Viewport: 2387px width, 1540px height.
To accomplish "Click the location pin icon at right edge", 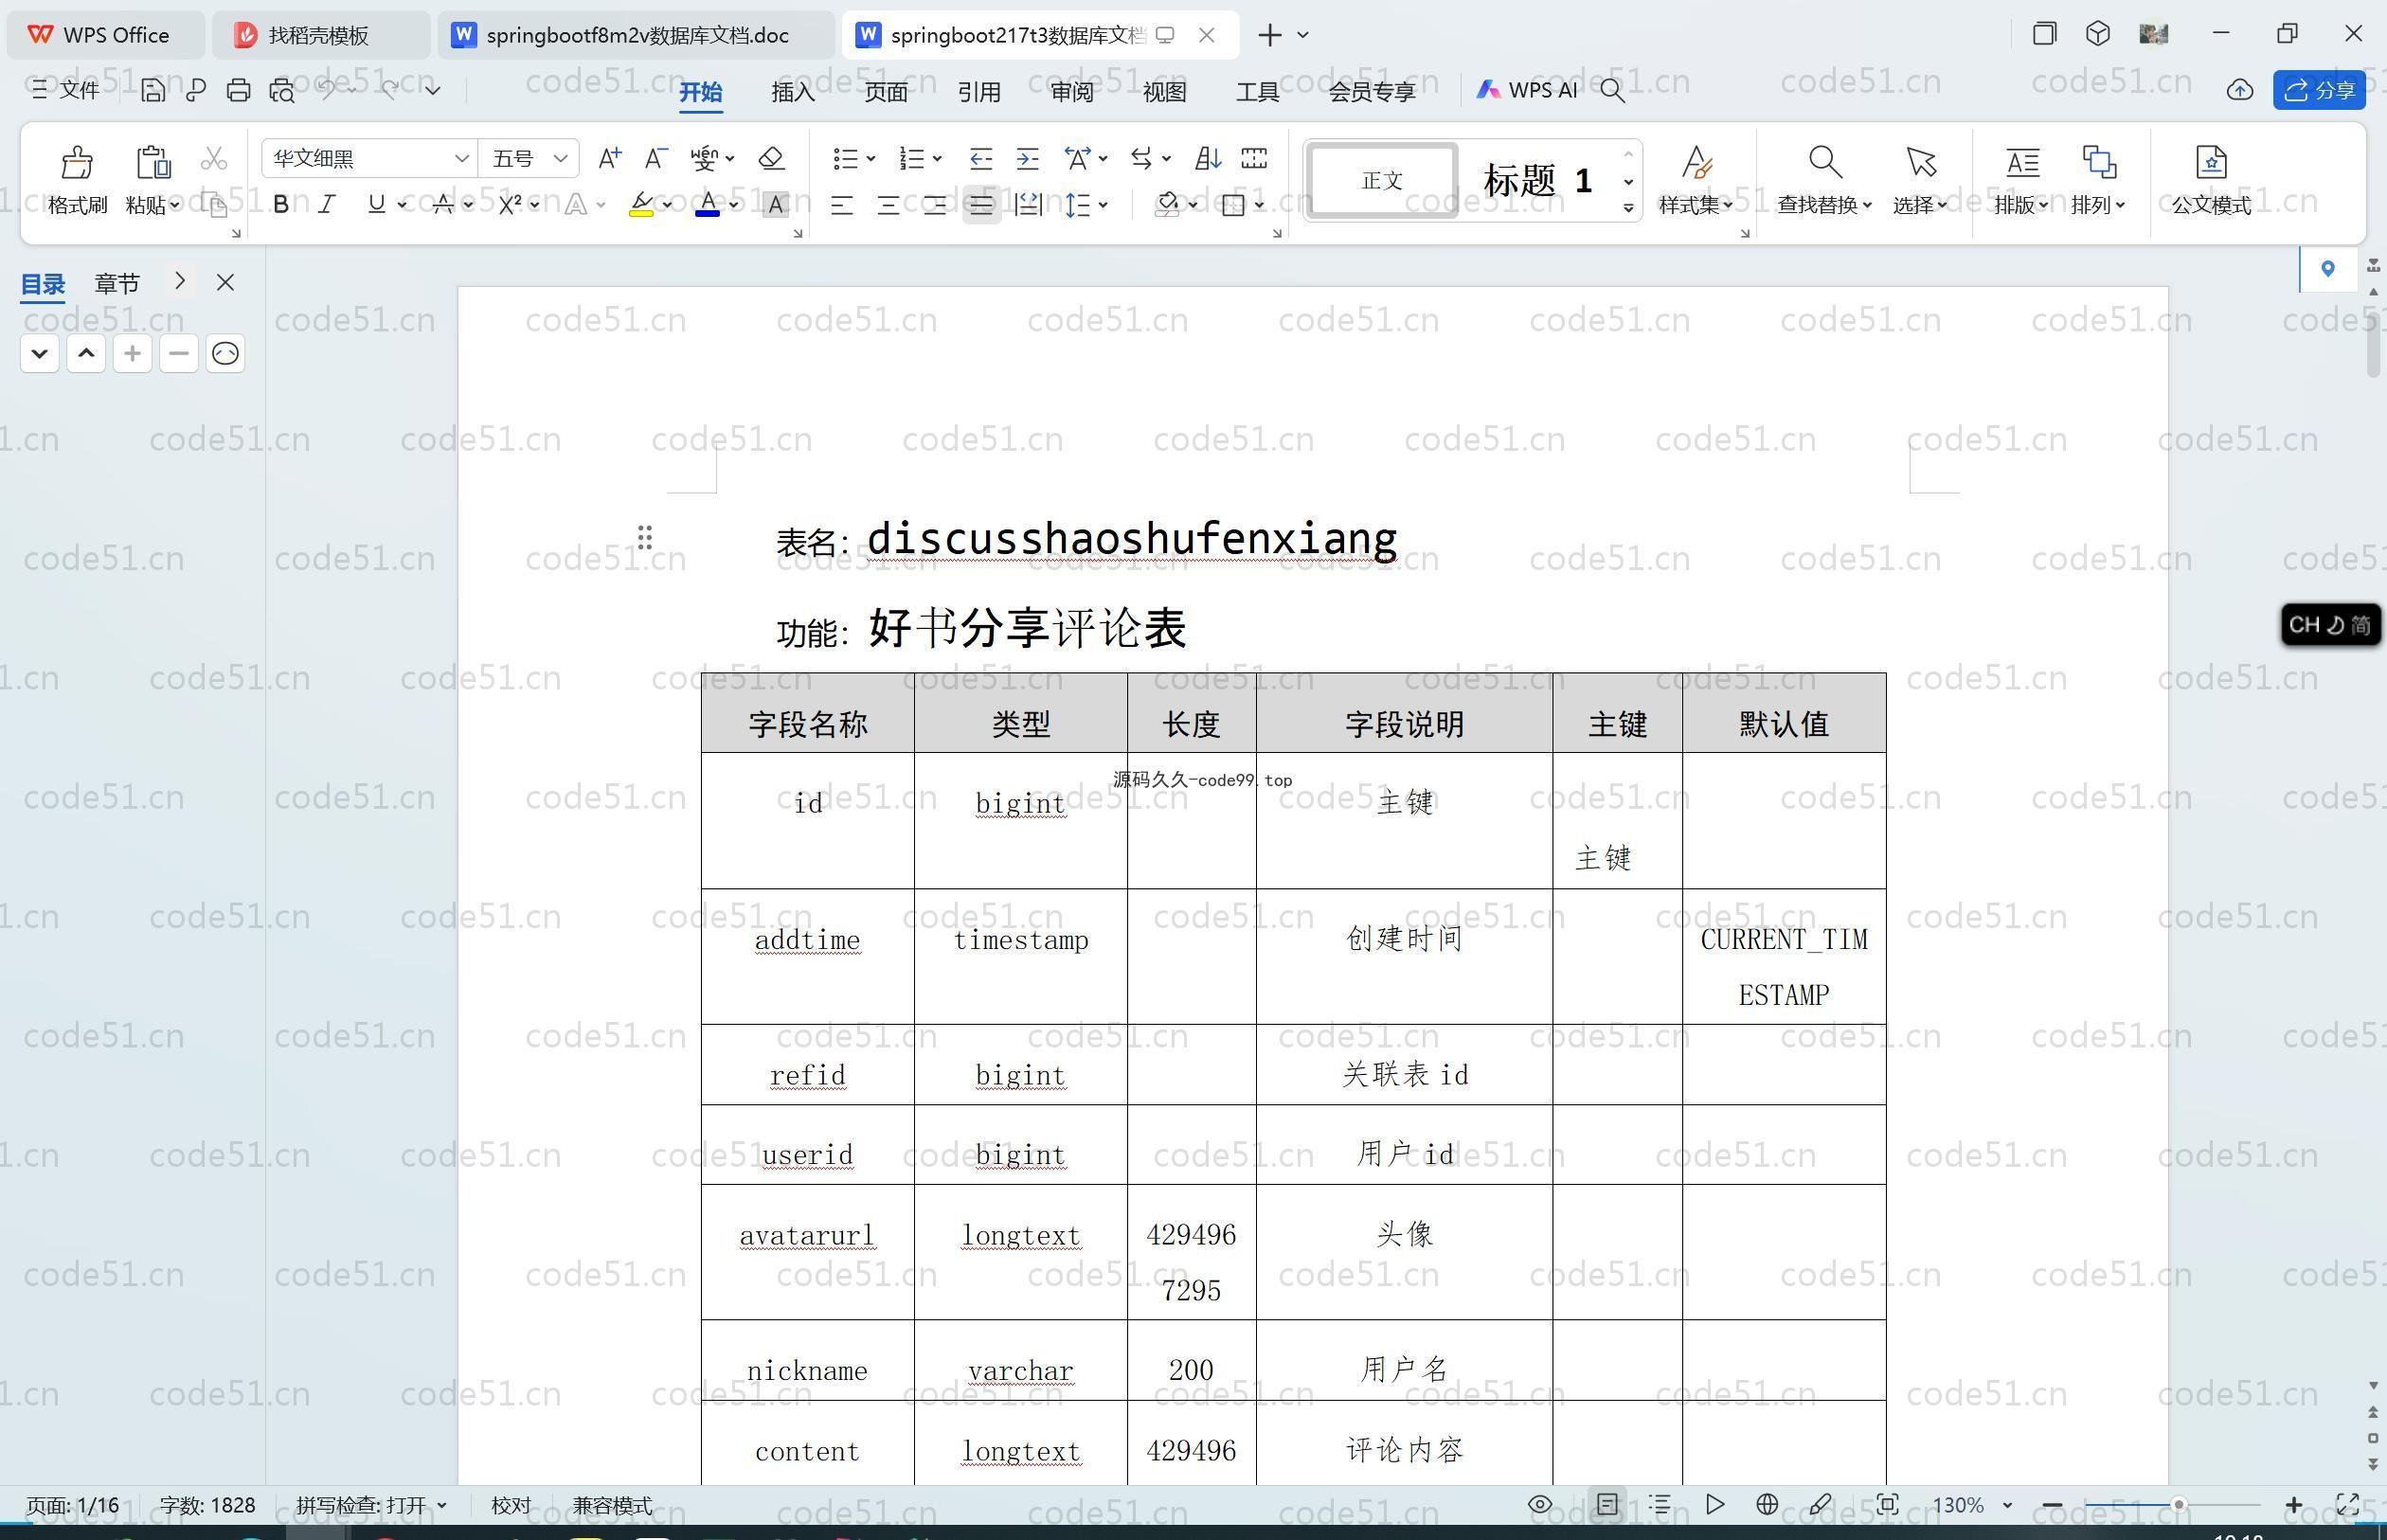I will pyautogui.click(x=2328, y=268).
